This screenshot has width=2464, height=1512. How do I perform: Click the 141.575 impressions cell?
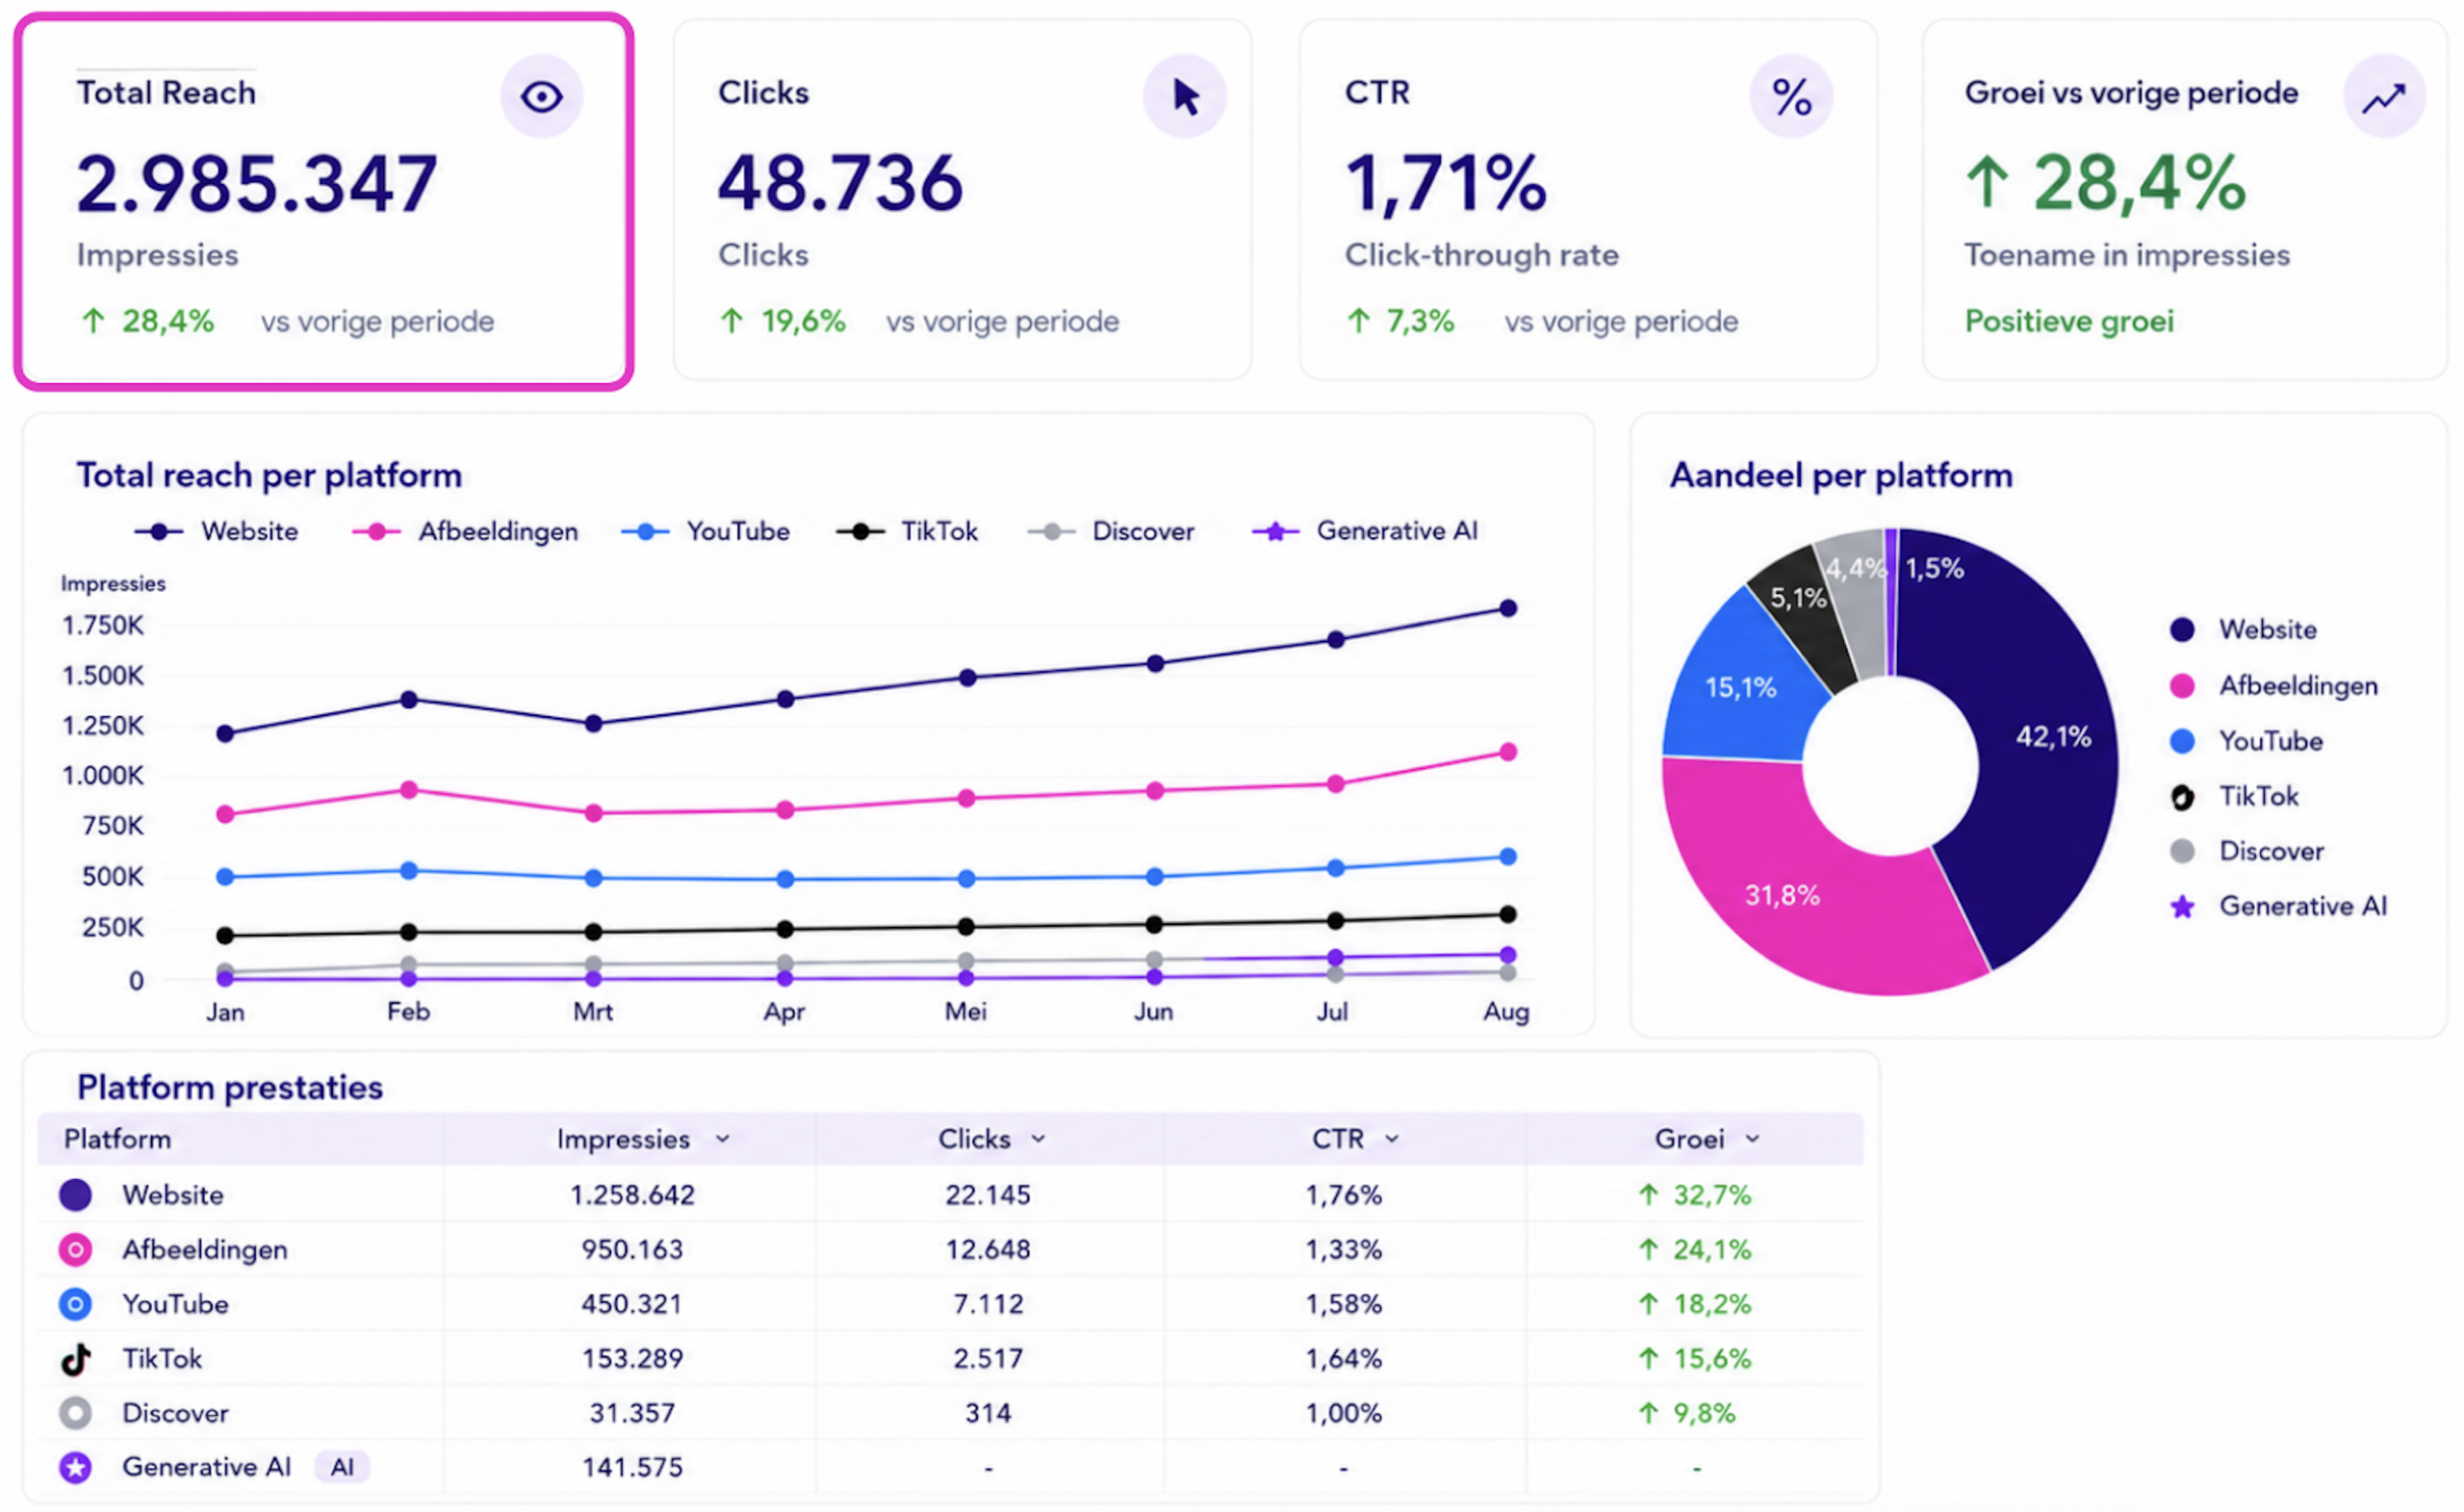click(632, 1467)
